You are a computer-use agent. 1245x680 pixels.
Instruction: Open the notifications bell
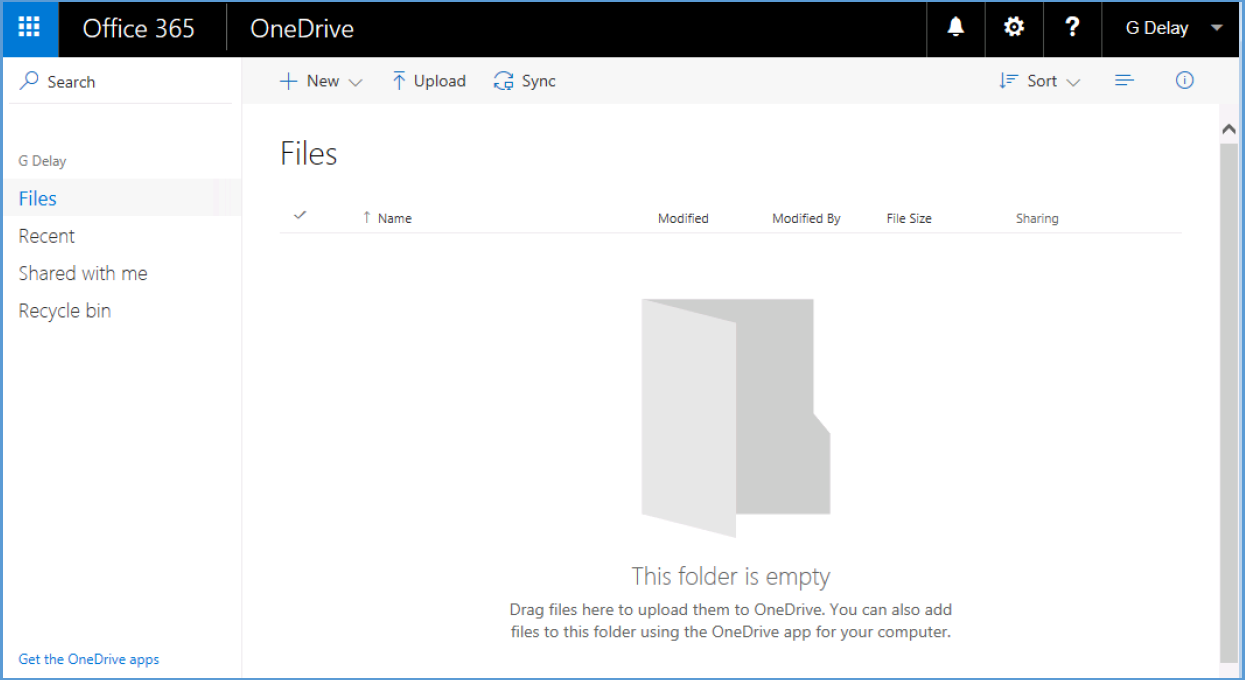click(x=955, y=28)
